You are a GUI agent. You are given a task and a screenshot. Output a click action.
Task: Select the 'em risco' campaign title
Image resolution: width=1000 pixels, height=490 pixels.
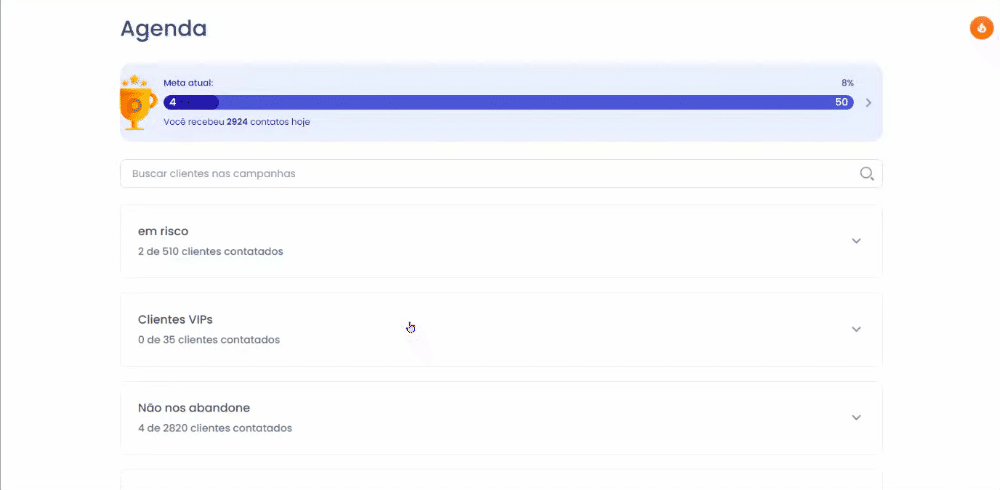[x=163, y=231]
